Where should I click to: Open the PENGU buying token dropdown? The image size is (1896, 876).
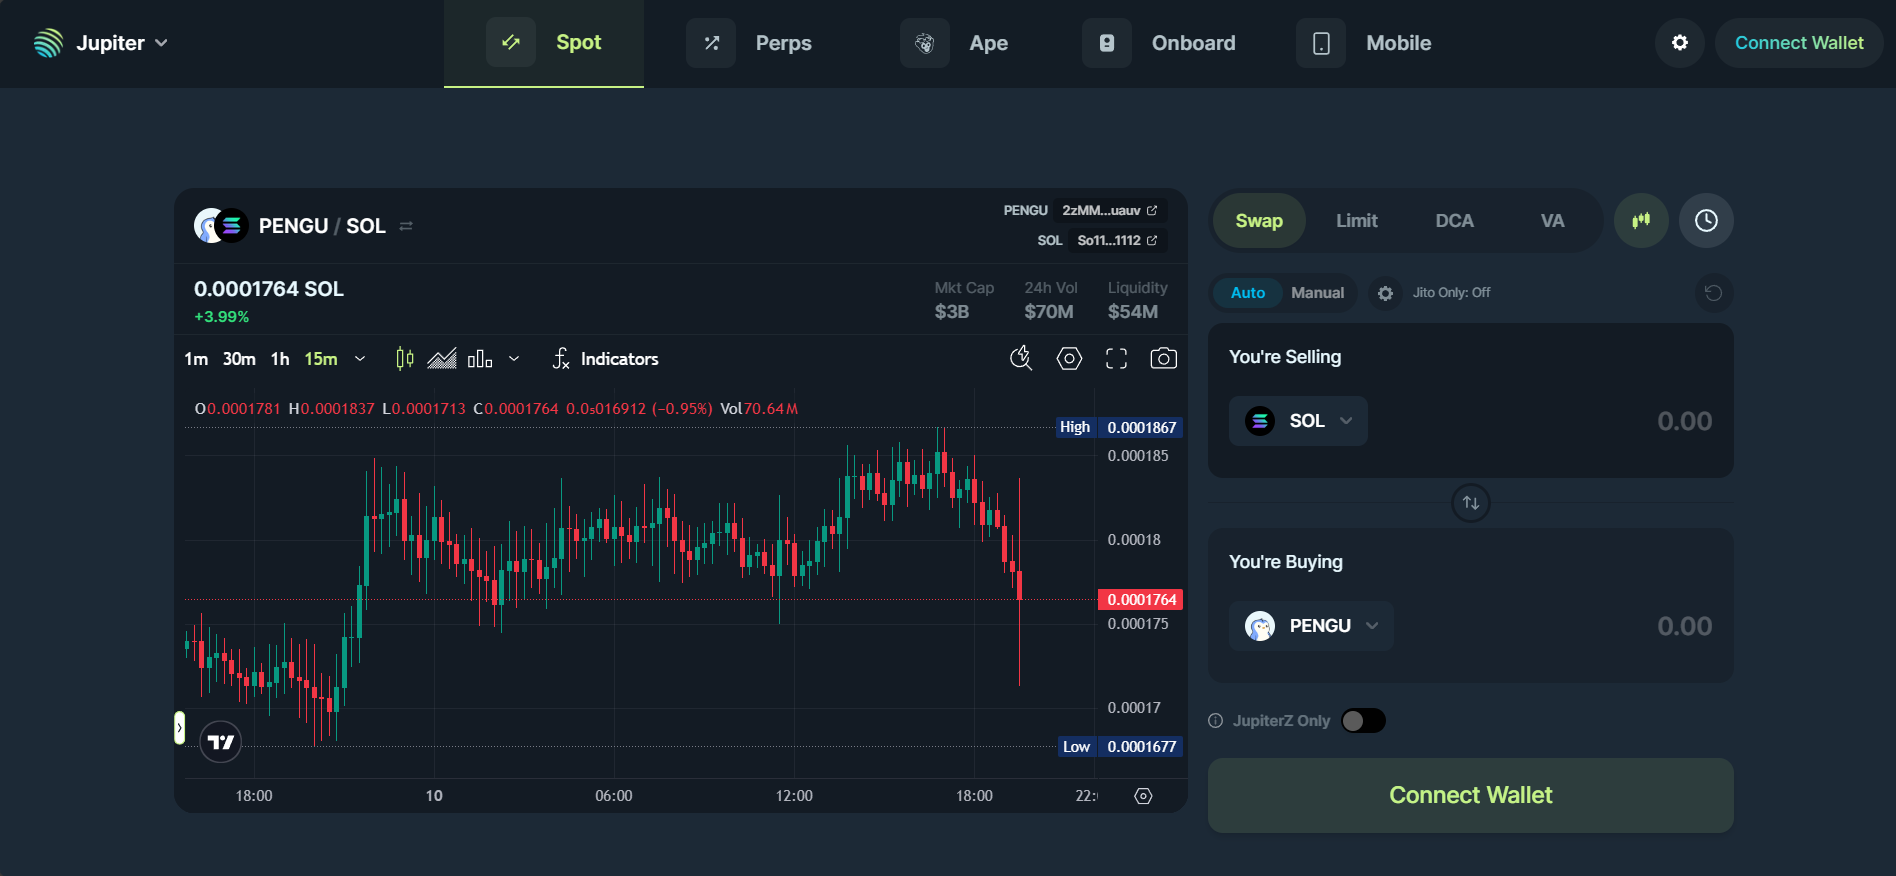click(x=1311, y=626)
